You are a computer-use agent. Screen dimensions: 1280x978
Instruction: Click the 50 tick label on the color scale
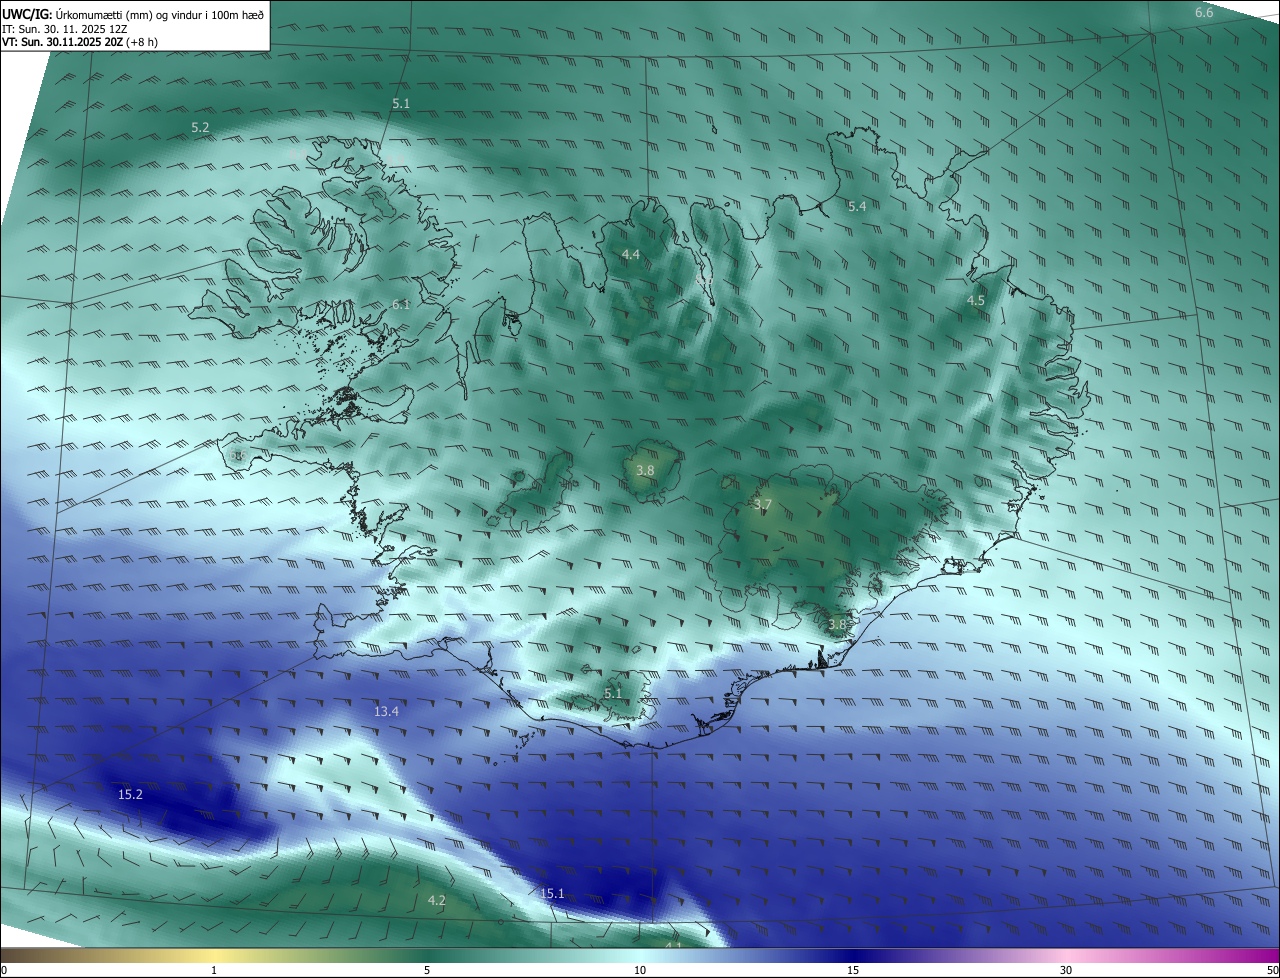click(1272, 970)
